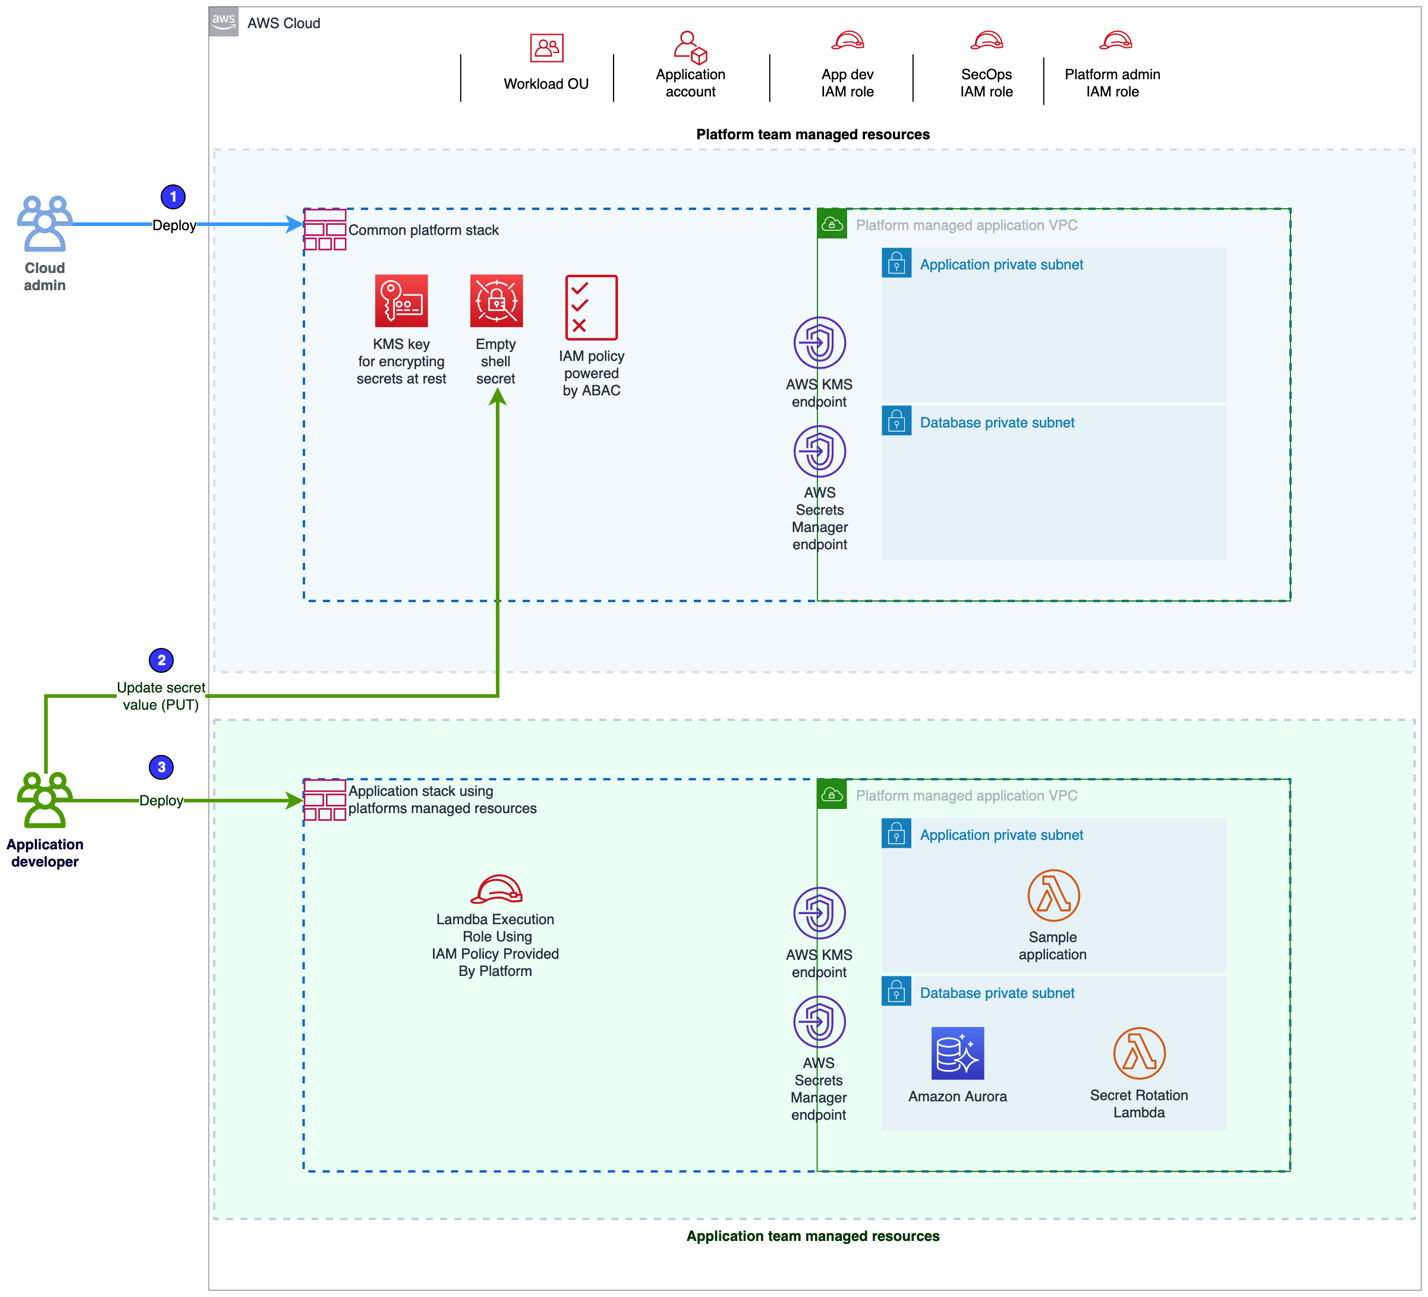Select the step 2 Update secret value badge
The height and width of the screenshot is (1297, 1428).
161,660
